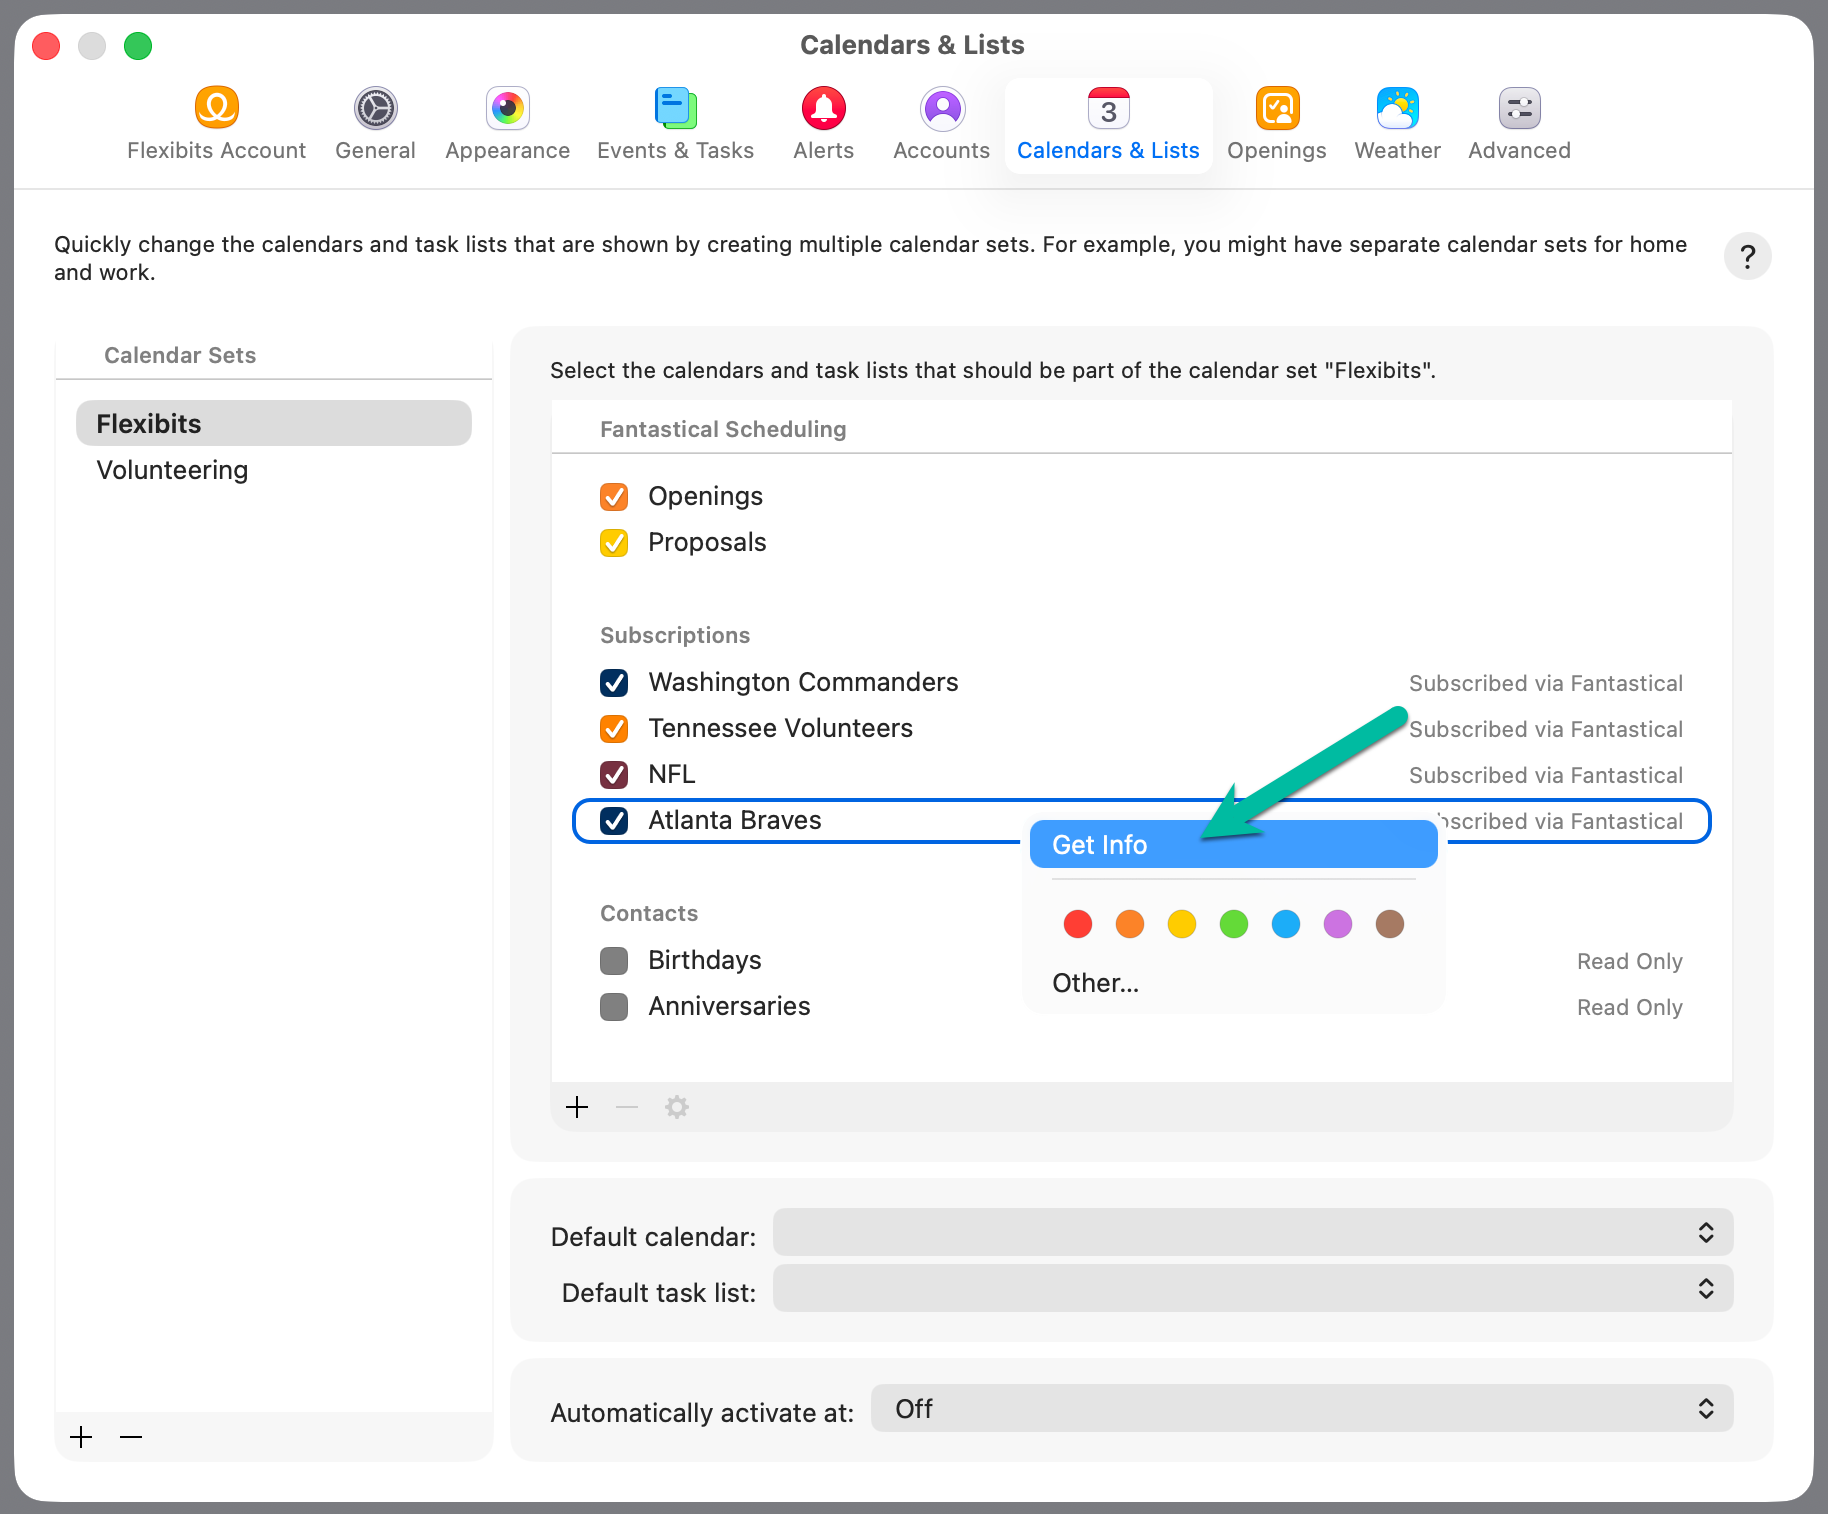1828x1514 pixels.
Task: Select the Proposals calendar name
Action: click(707, 542)
